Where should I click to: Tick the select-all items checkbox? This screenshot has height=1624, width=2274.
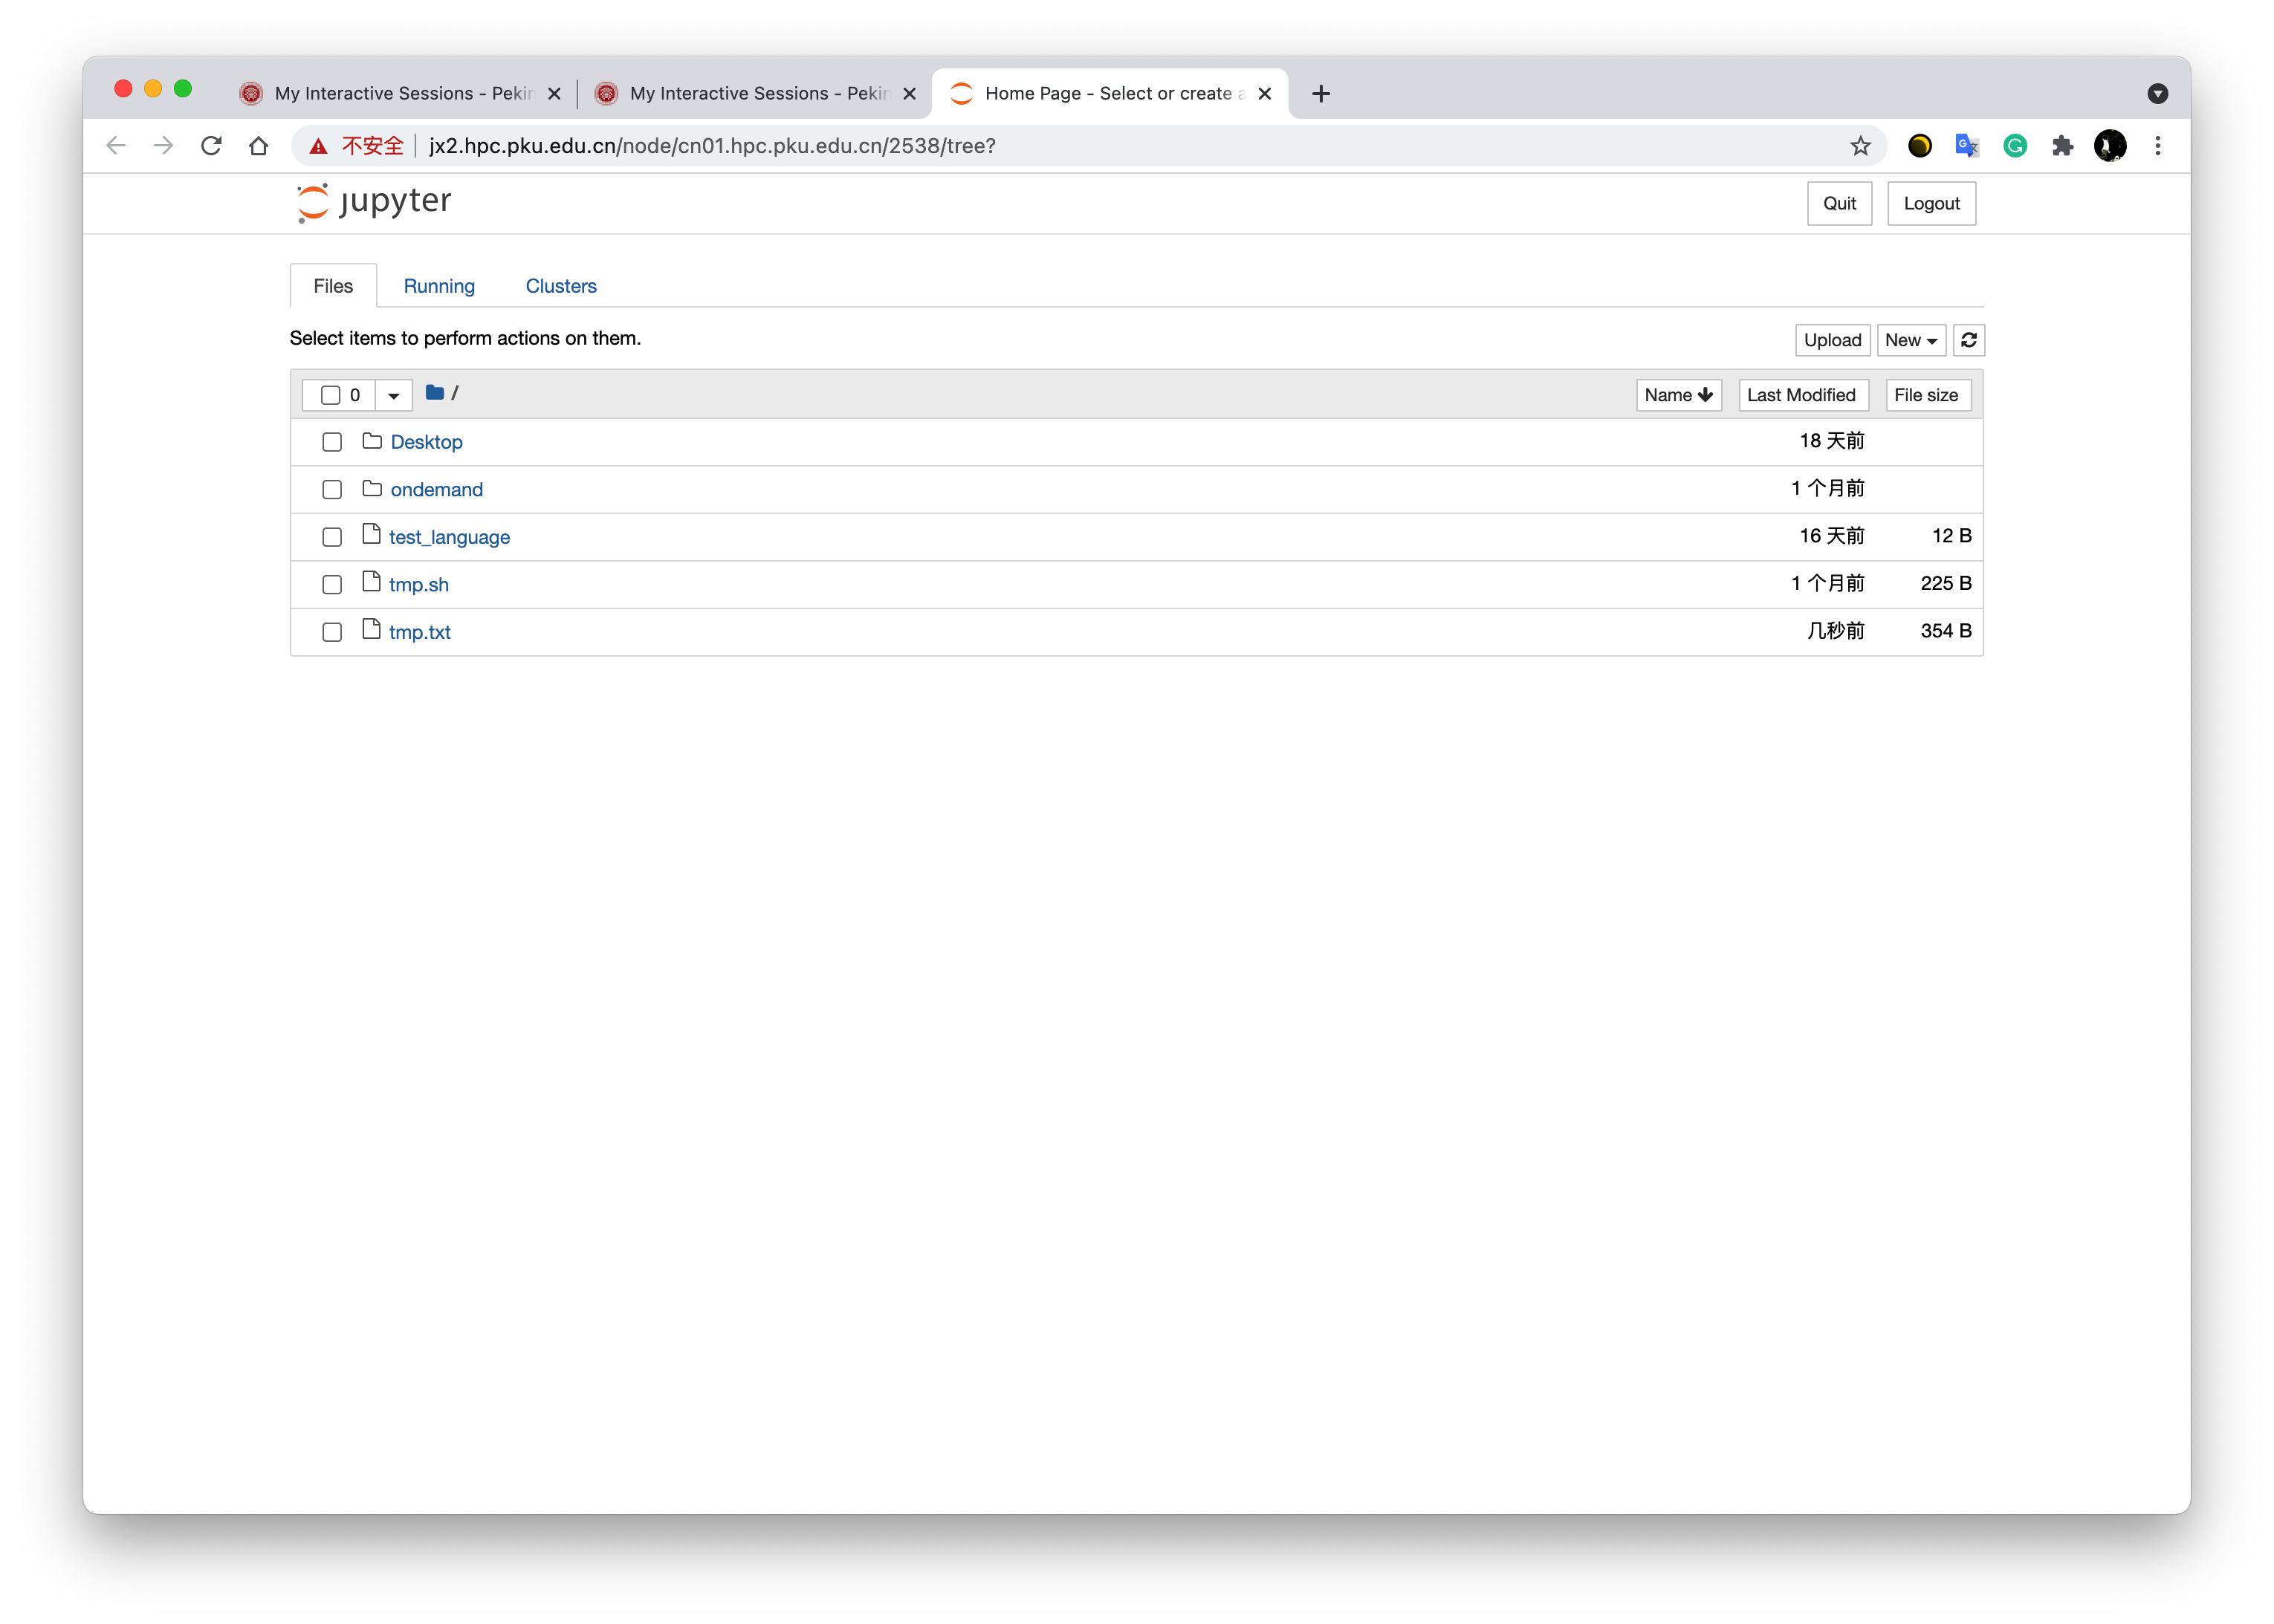tap(330, 395)
